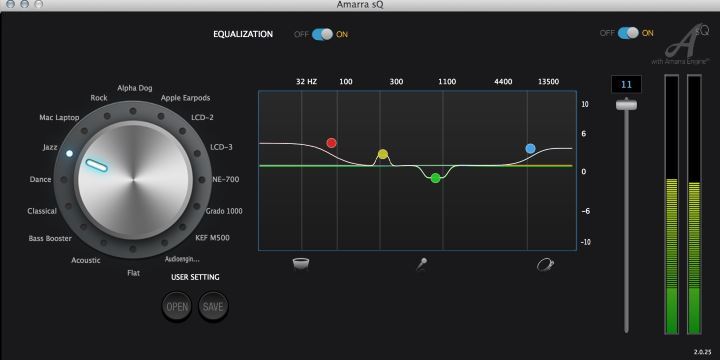
Task: Select the Jazz preset dot
Action: (69, 153)
